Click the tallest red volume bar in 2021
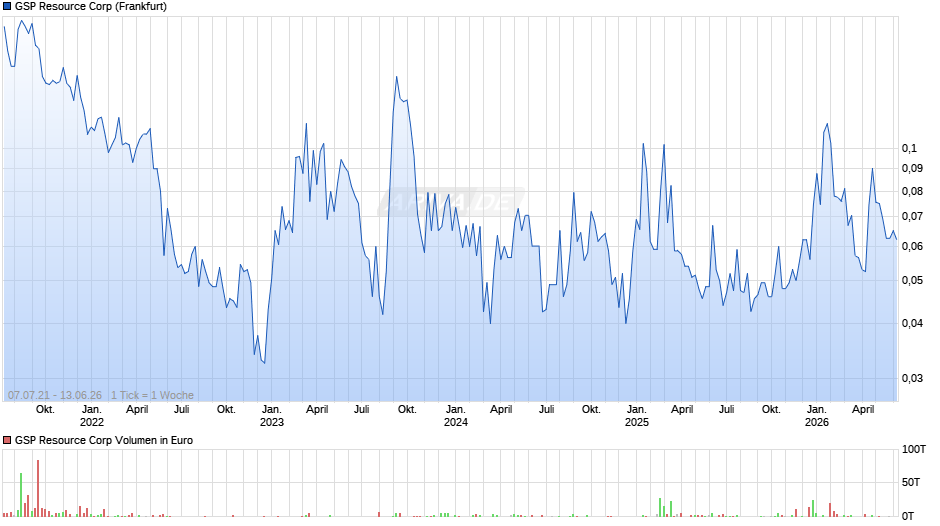Image resolution: width=940 pixels, height=526 pixels. 38,488
